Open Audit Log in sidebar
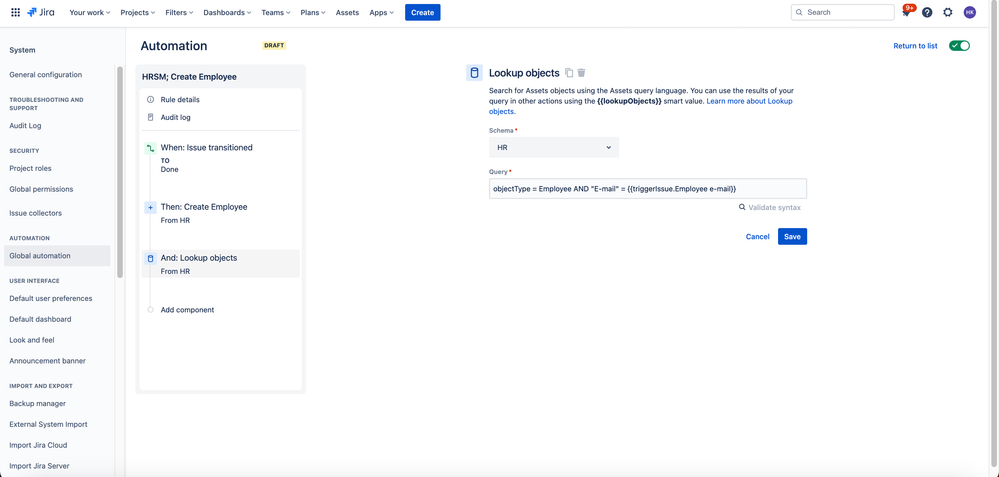The width and height of the screenshot is (999, 477). pyautogui.click(x=25, y=126)
